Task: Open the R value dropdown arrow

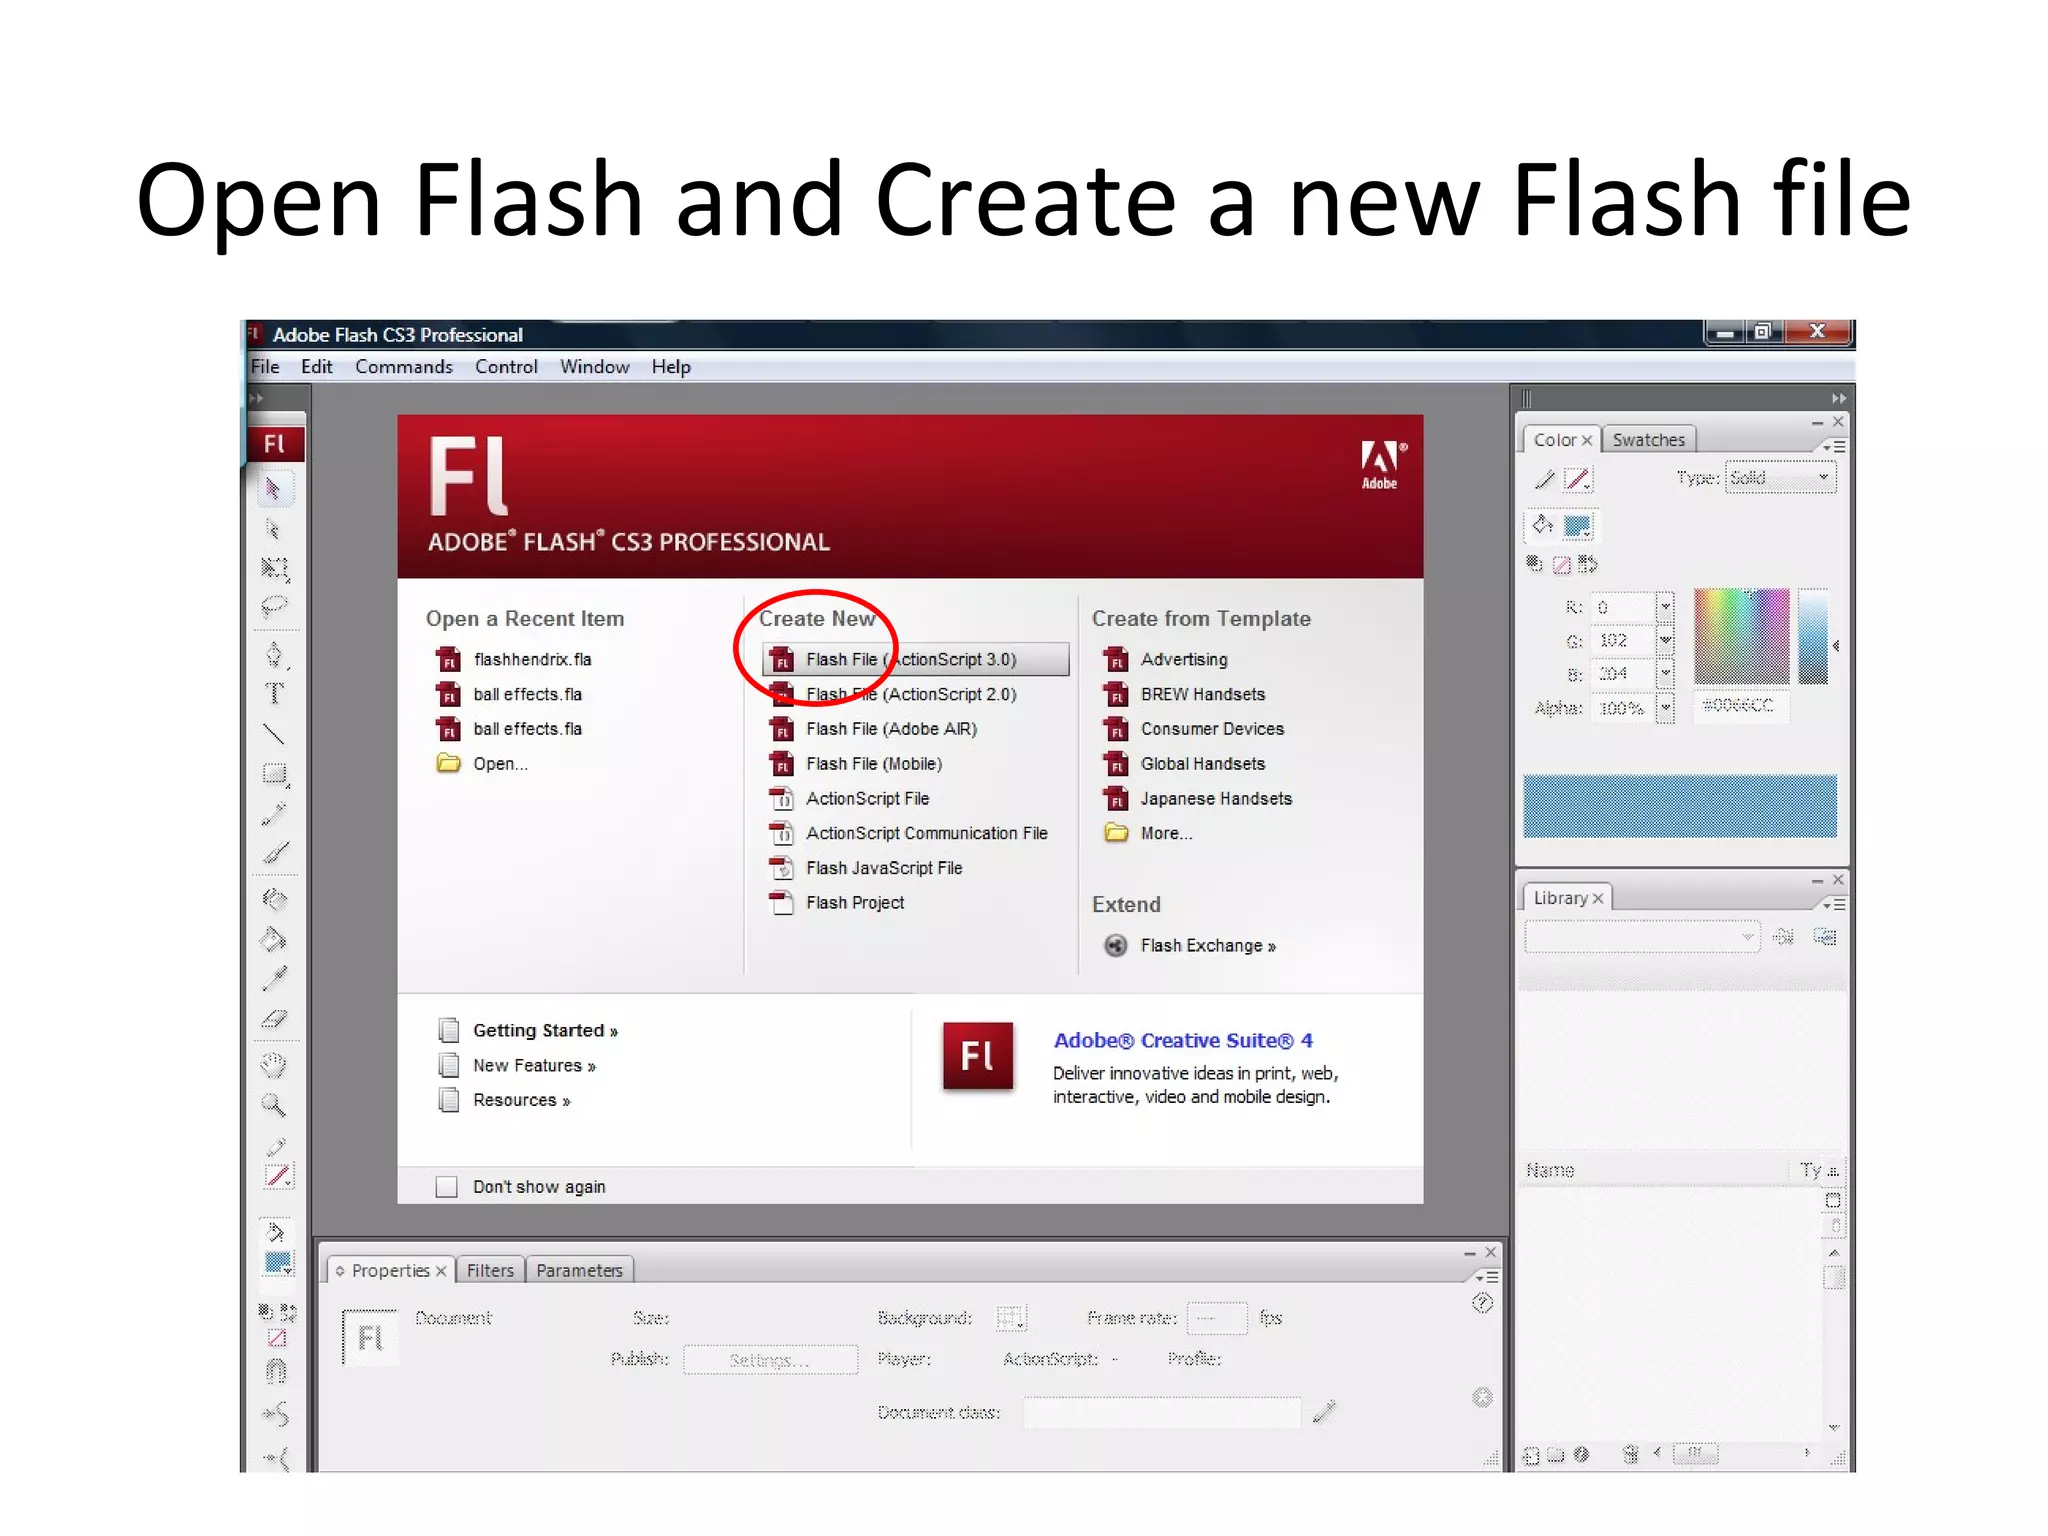Action: [x=1665, y=606]
